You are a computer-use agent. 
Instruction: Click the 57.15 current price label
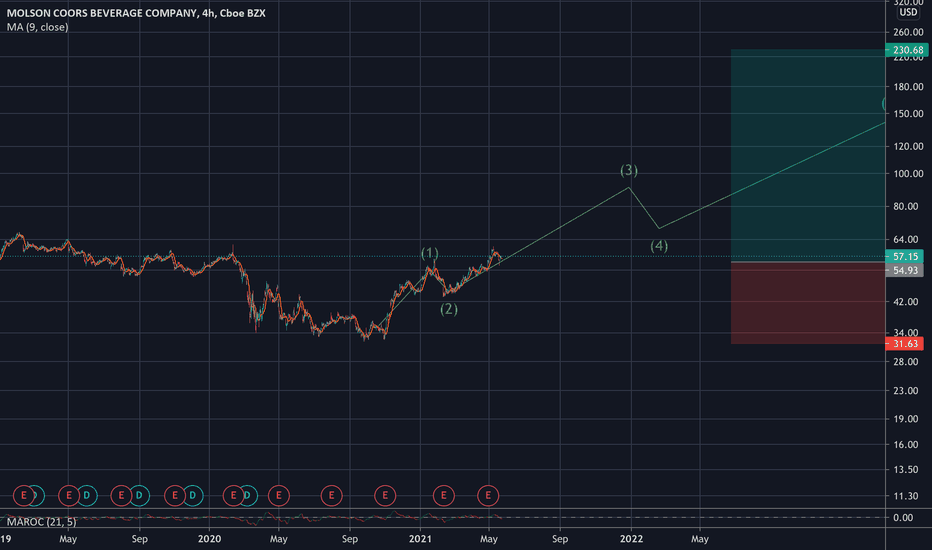905,256
